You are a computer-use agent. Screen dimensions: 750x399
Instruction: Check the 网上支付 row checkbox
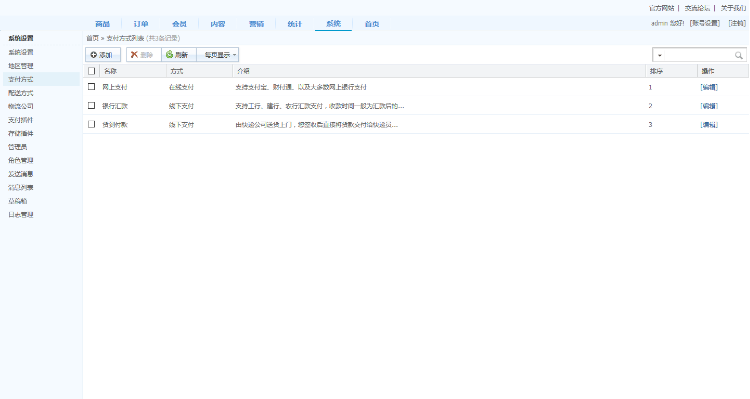coord(91,87)
